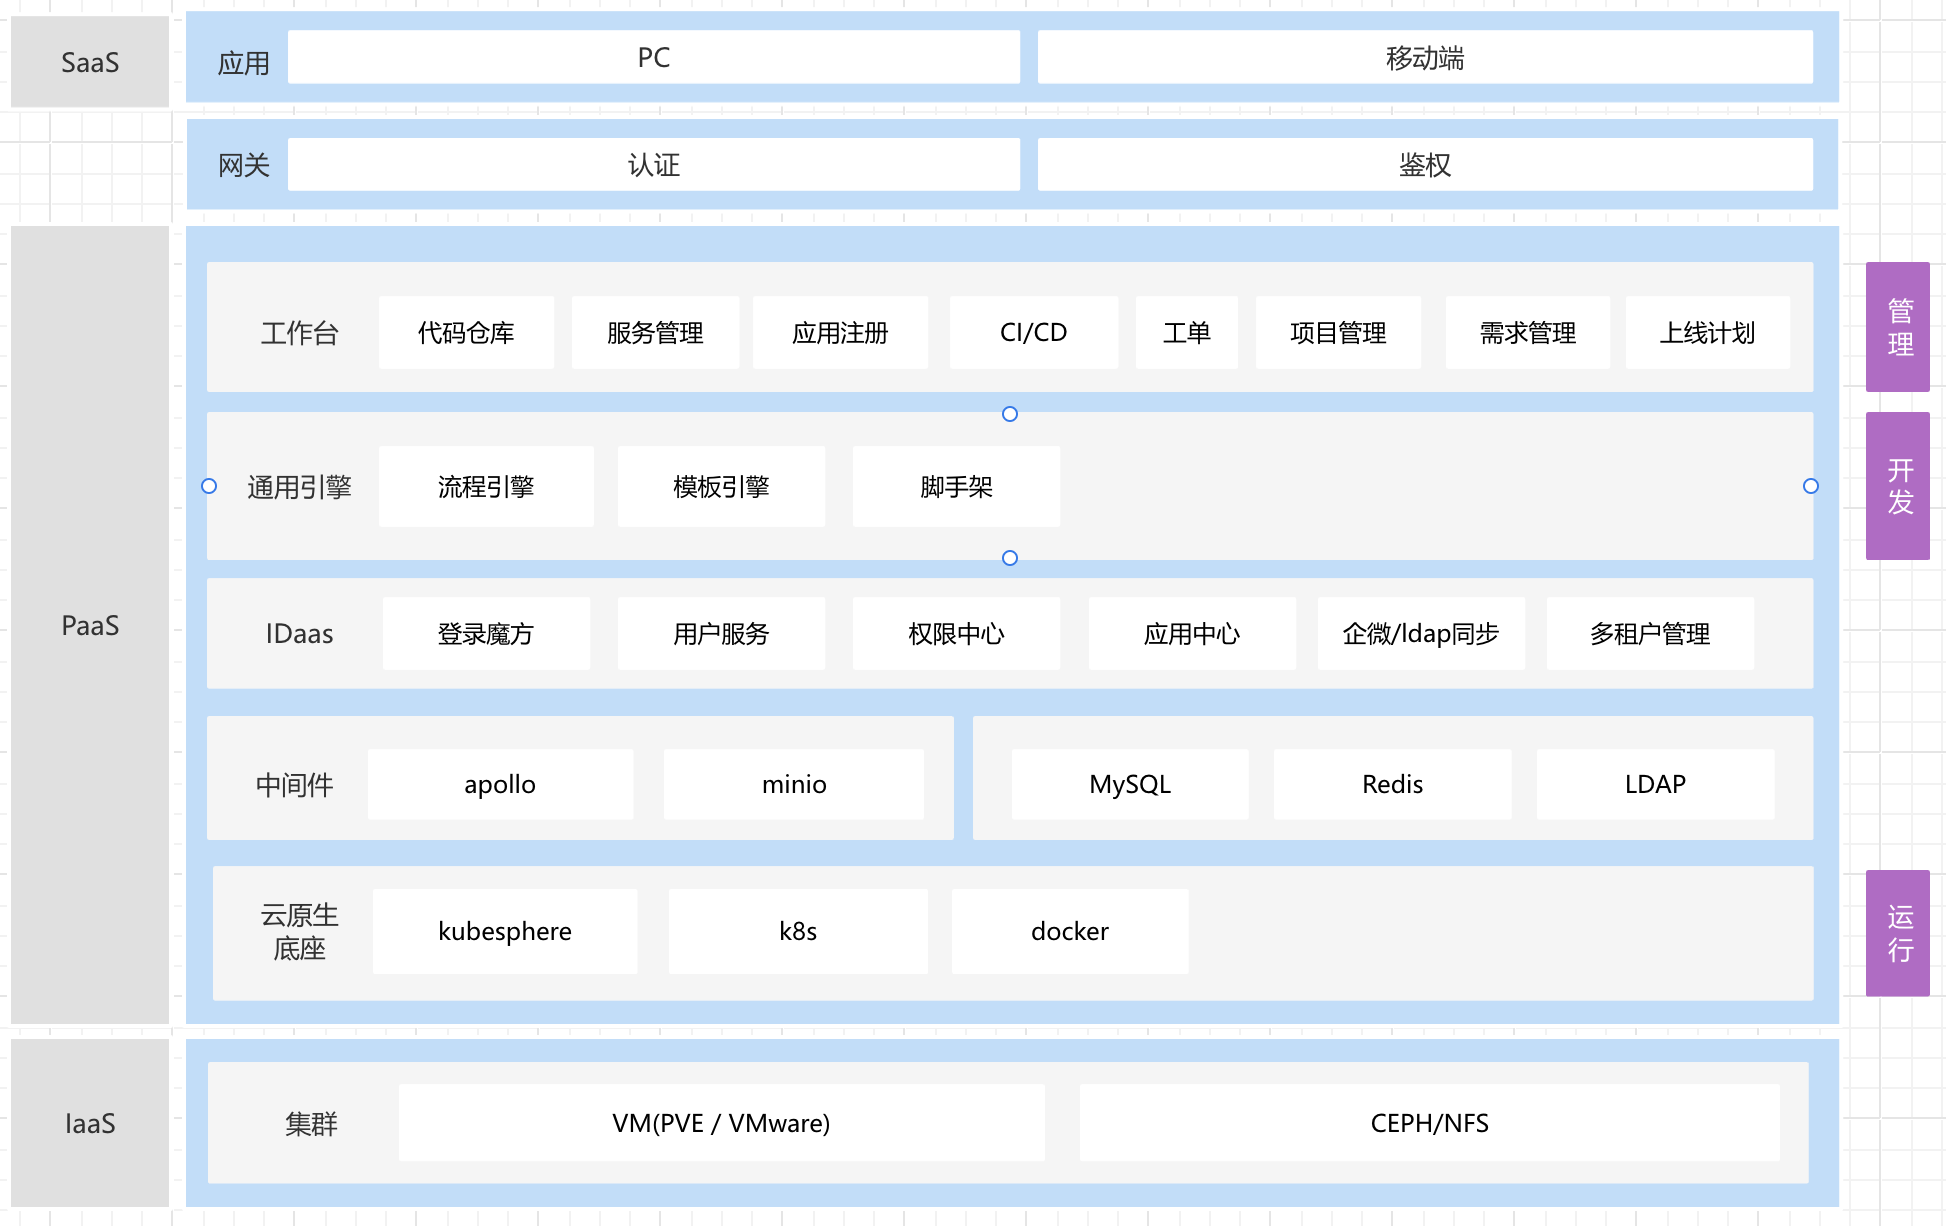The width and height of the screenshot is (1946, 1226).
Task: Click the PC application box
Action: [x=654, y=57]
